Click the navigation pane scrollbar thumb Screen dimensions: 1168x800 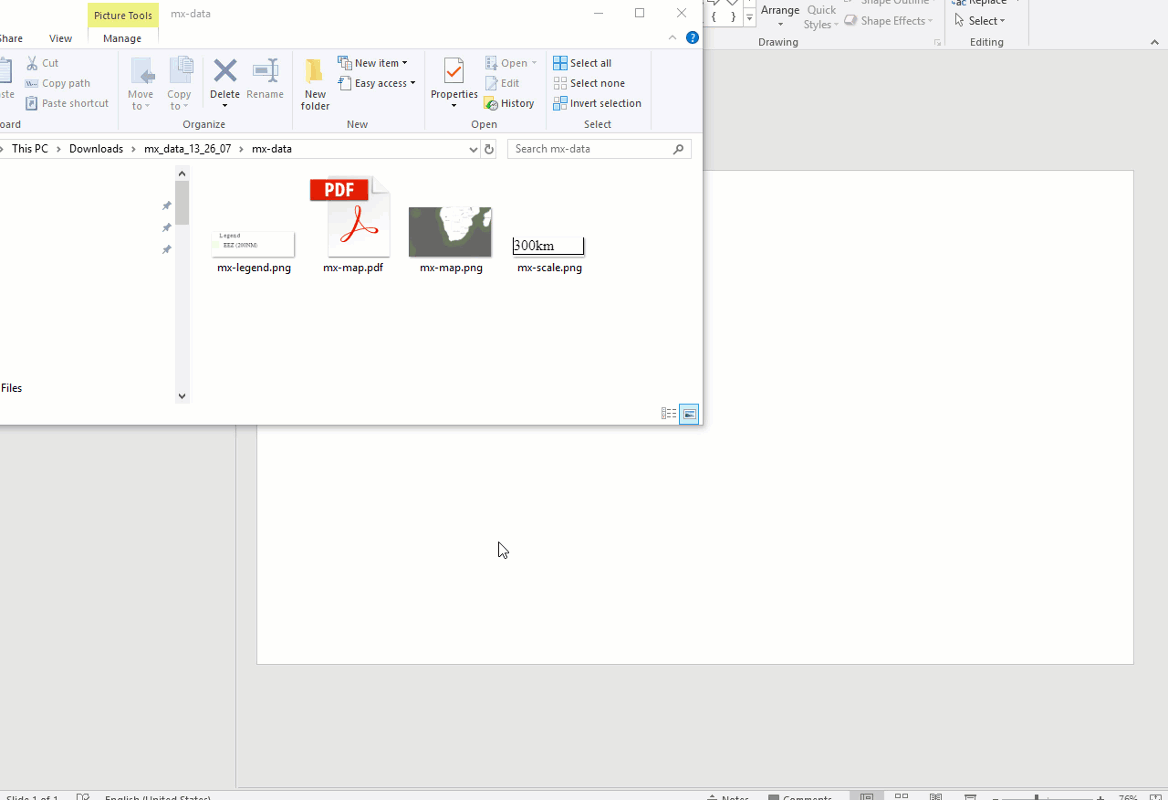pyautogui.click(x=182, y=203)
